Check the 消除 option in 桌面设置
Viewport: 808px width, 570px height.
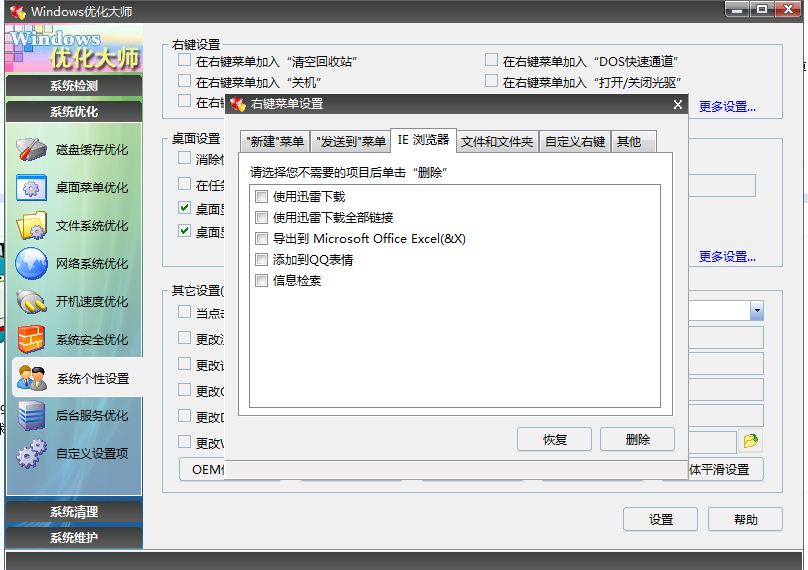click(x=184, y=158)
